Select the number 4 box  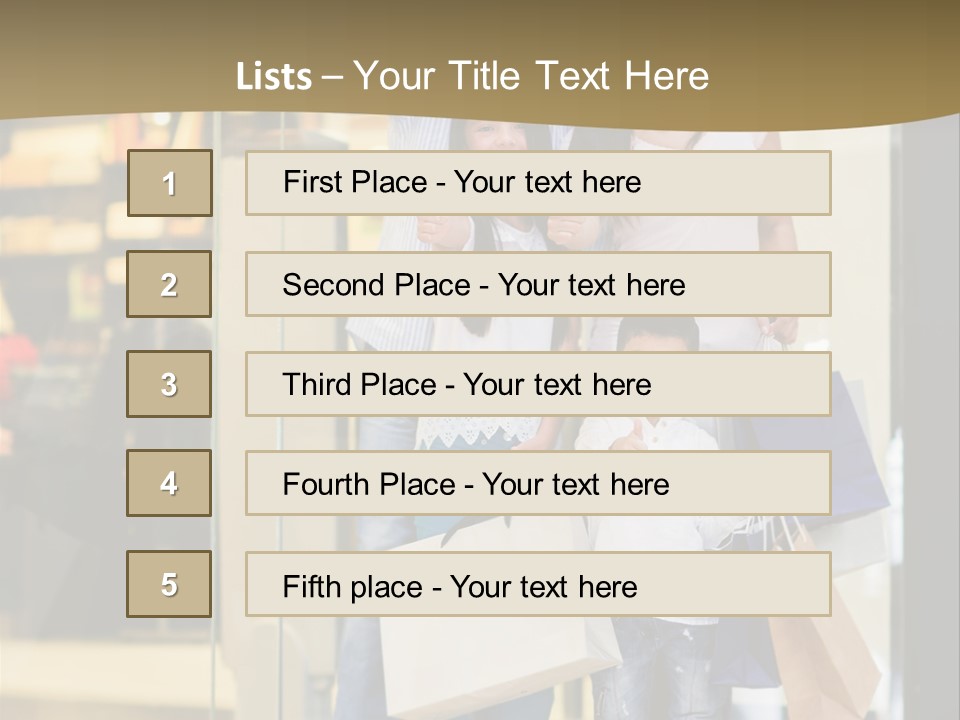[169, 483]
